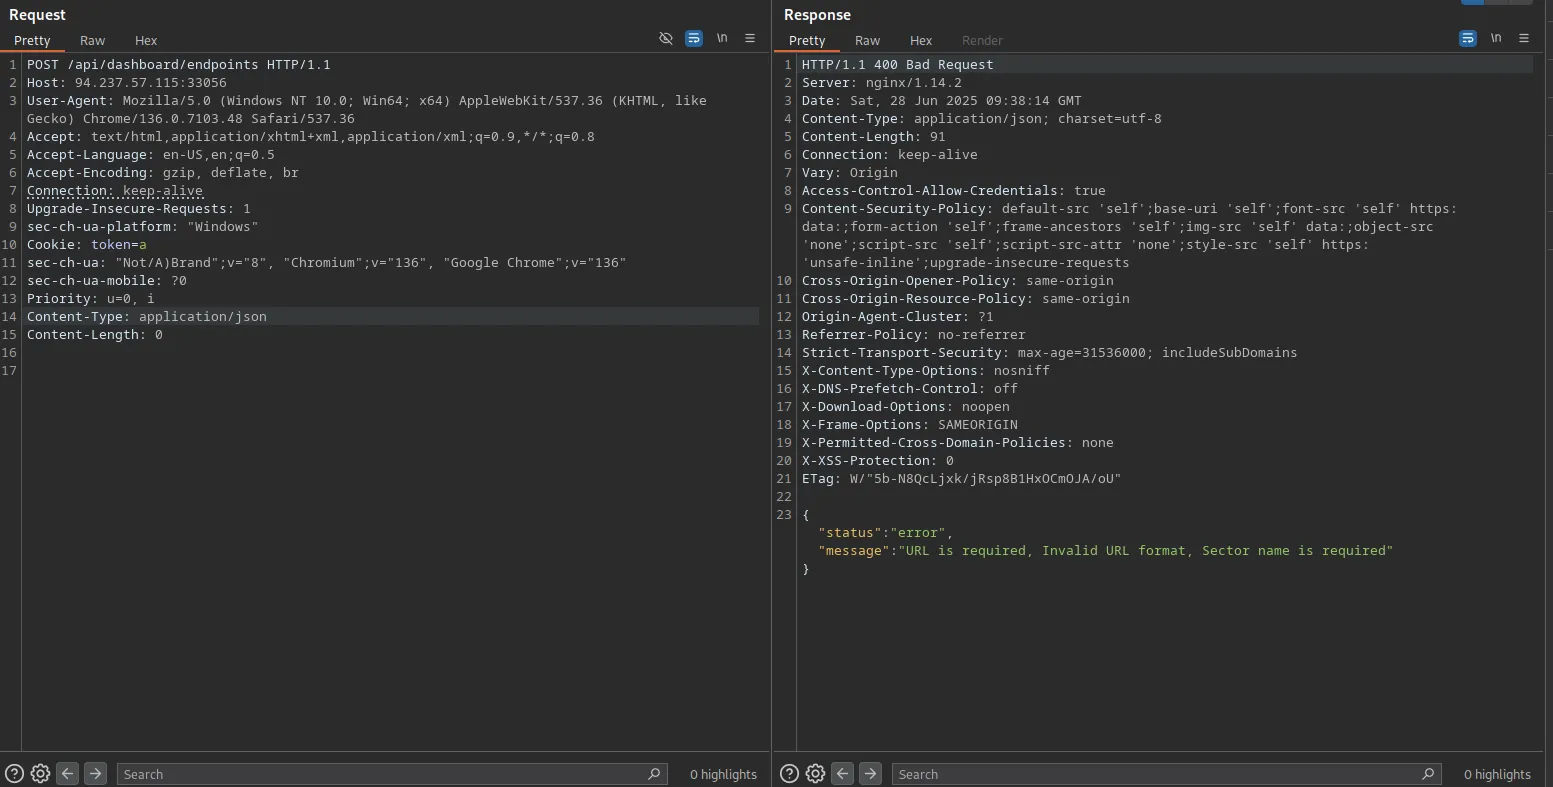The image size is (1553, 787).
Task: Focus the Response panel search field
Action: click(x=1167, y=774)
